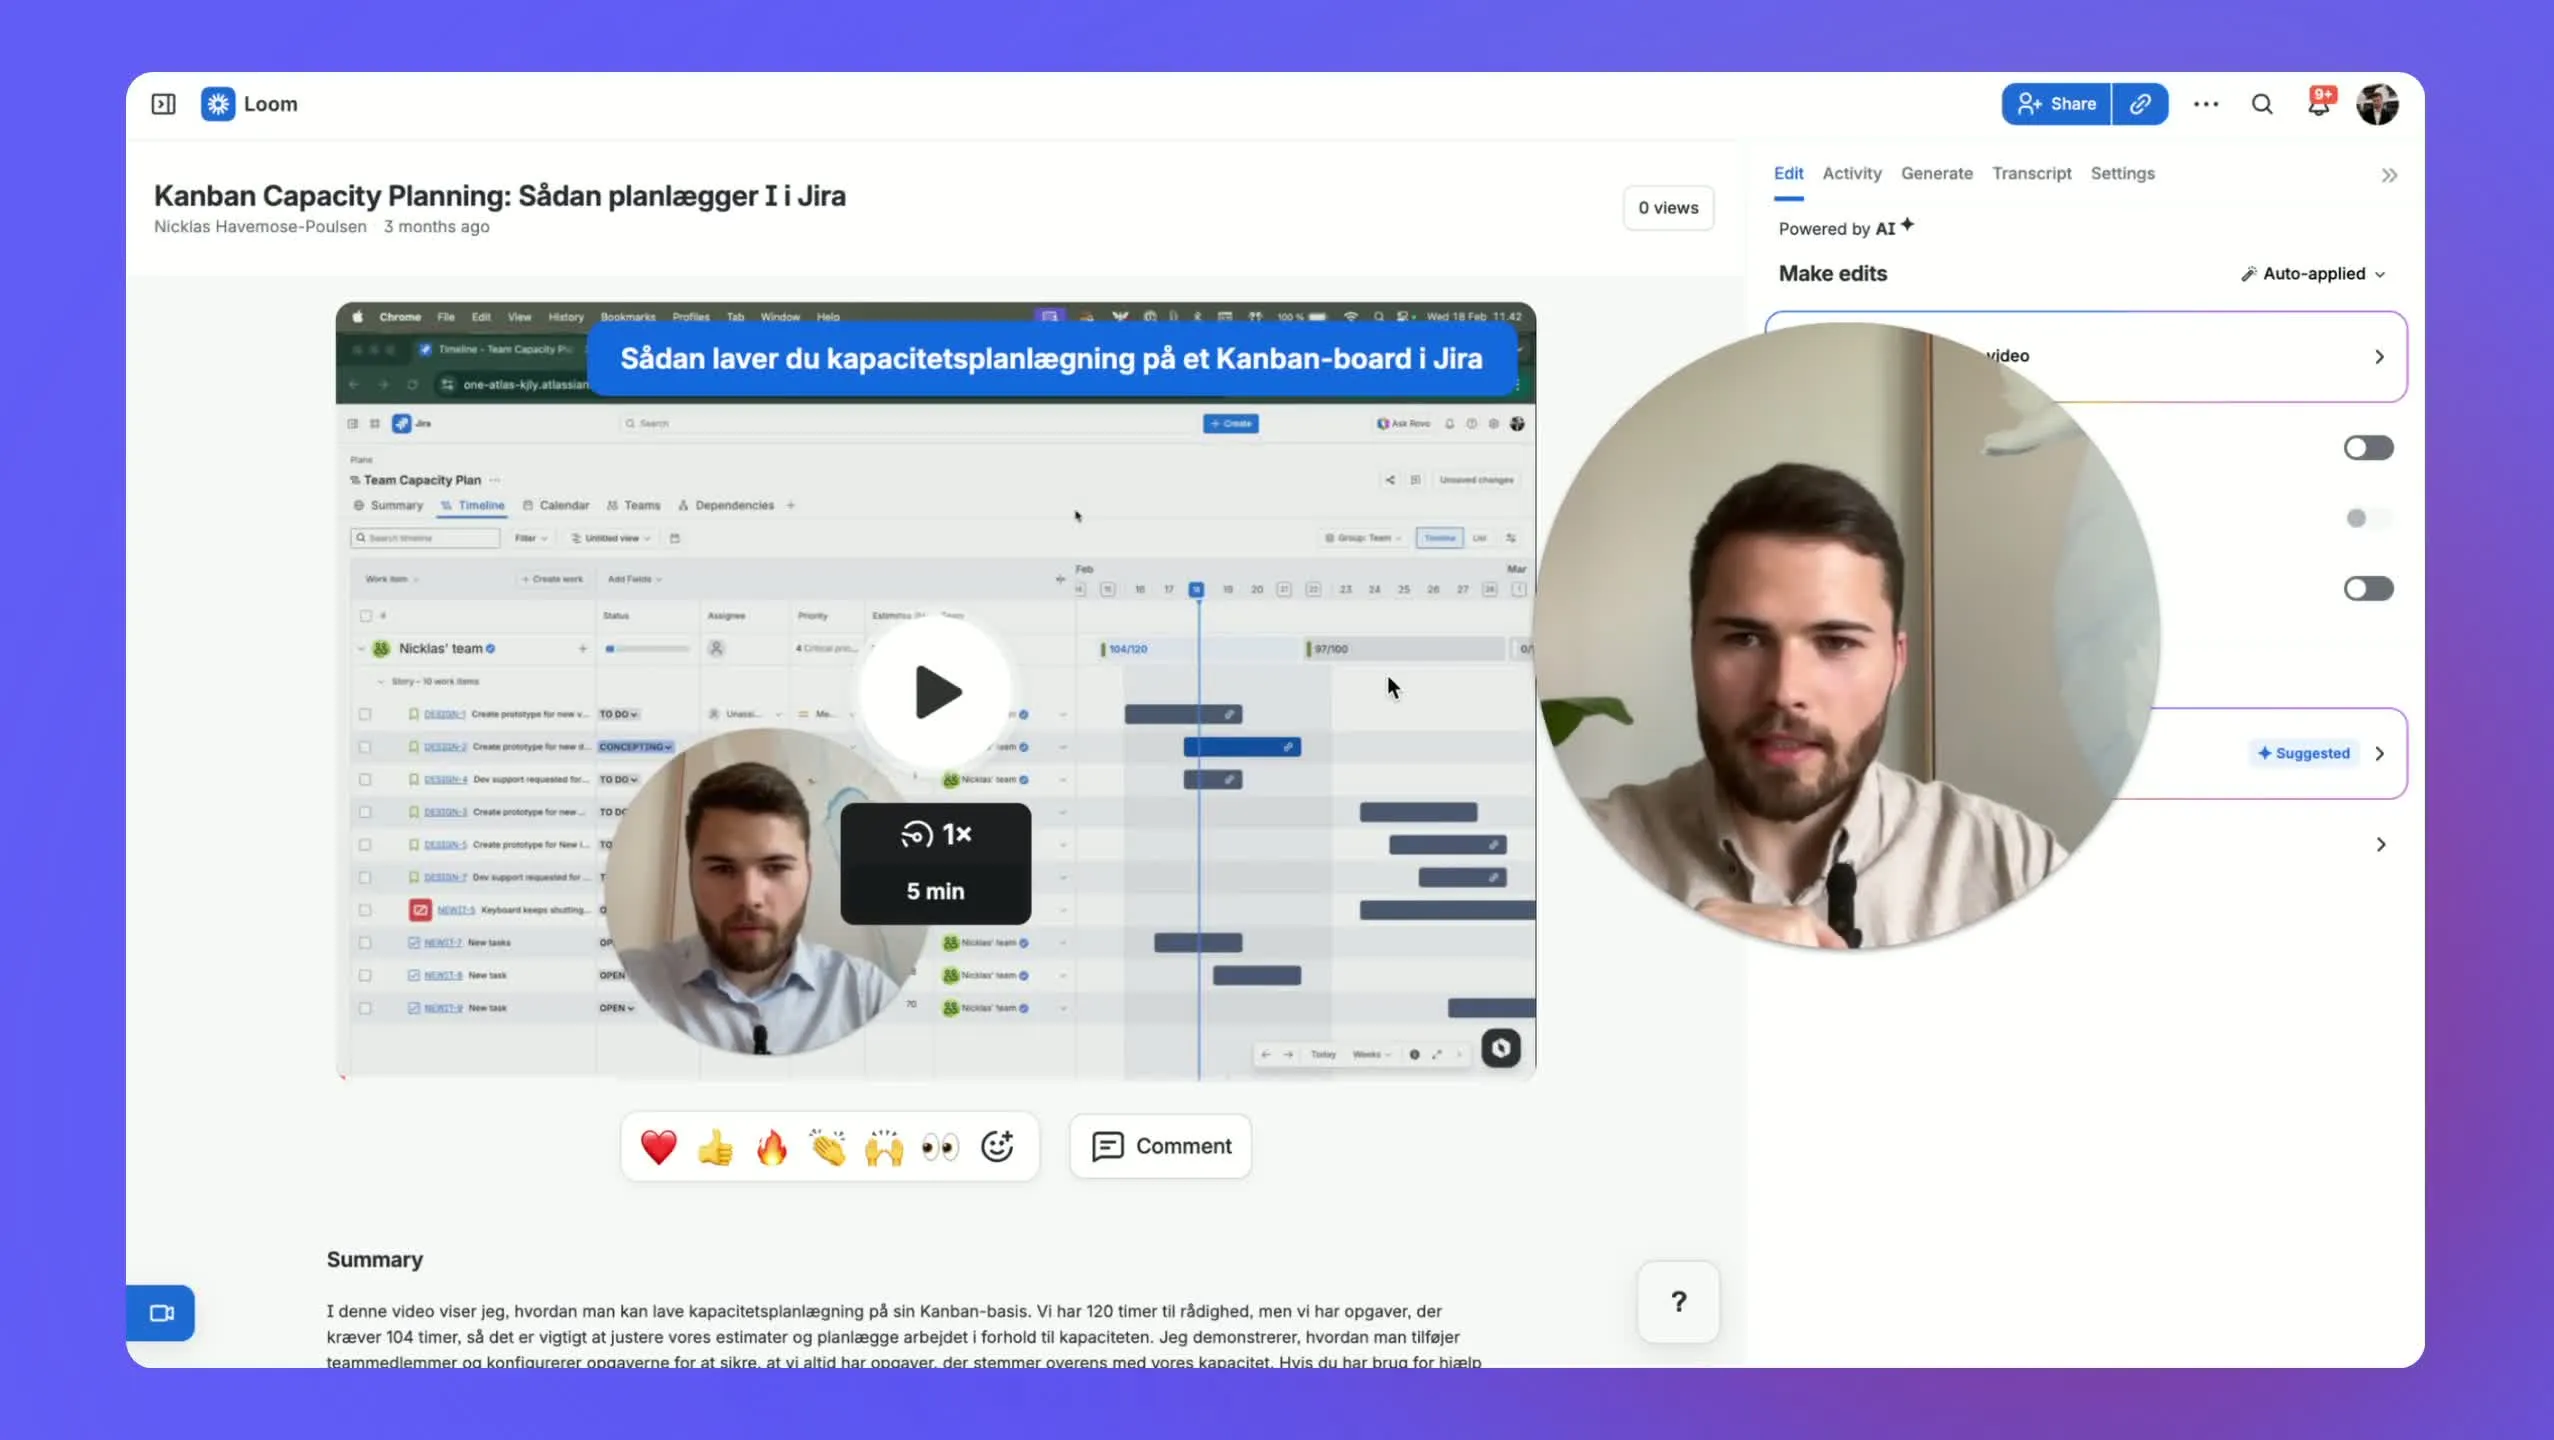Open help with the question mark button
This screenshot has height=1440, width=2554.
coord(1678,1301)
